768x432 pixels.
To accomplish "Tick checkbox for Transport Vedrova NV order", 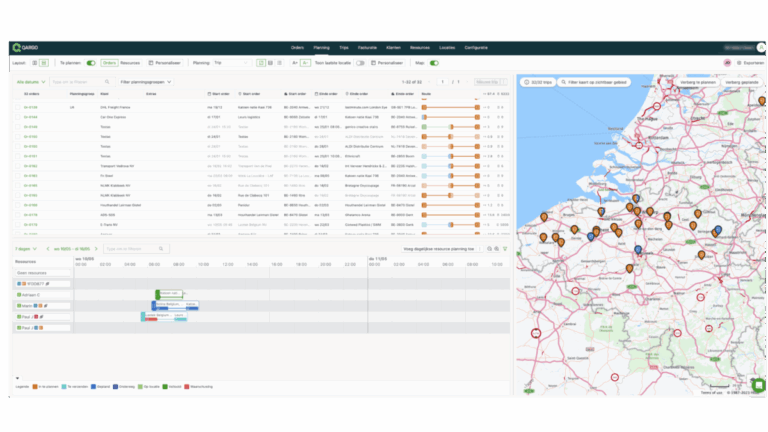I will (x=18, y=166).
